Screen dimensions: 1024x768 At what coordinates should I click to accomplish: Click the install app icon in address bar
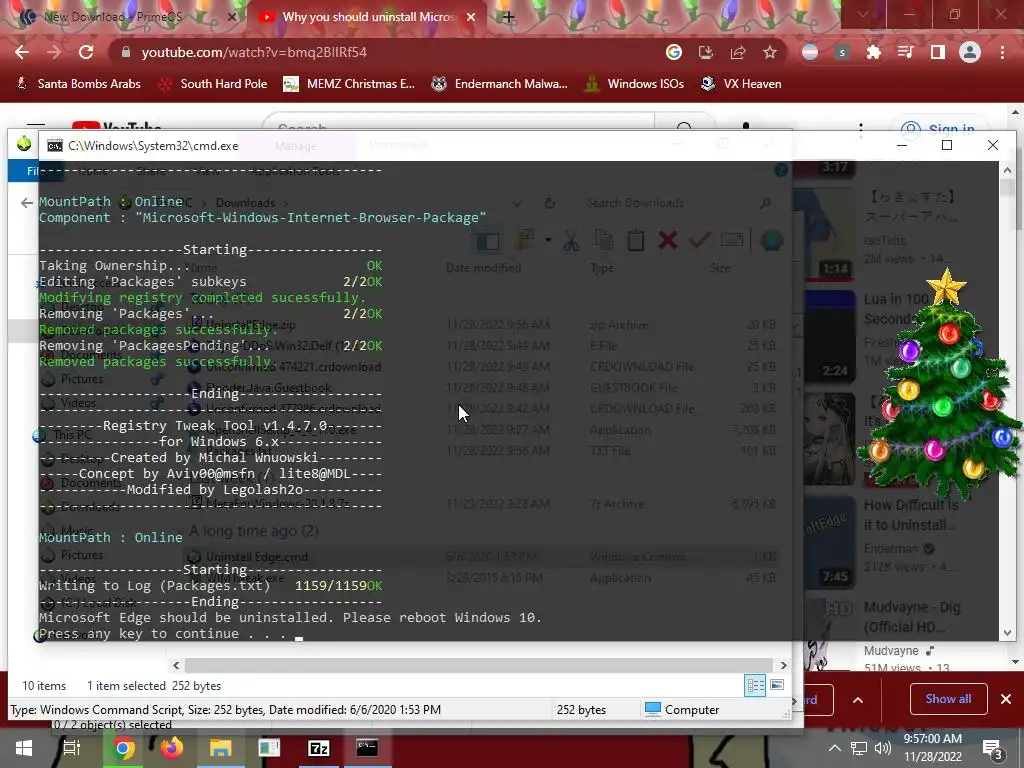pyautogui.click(x=706, y=52)
